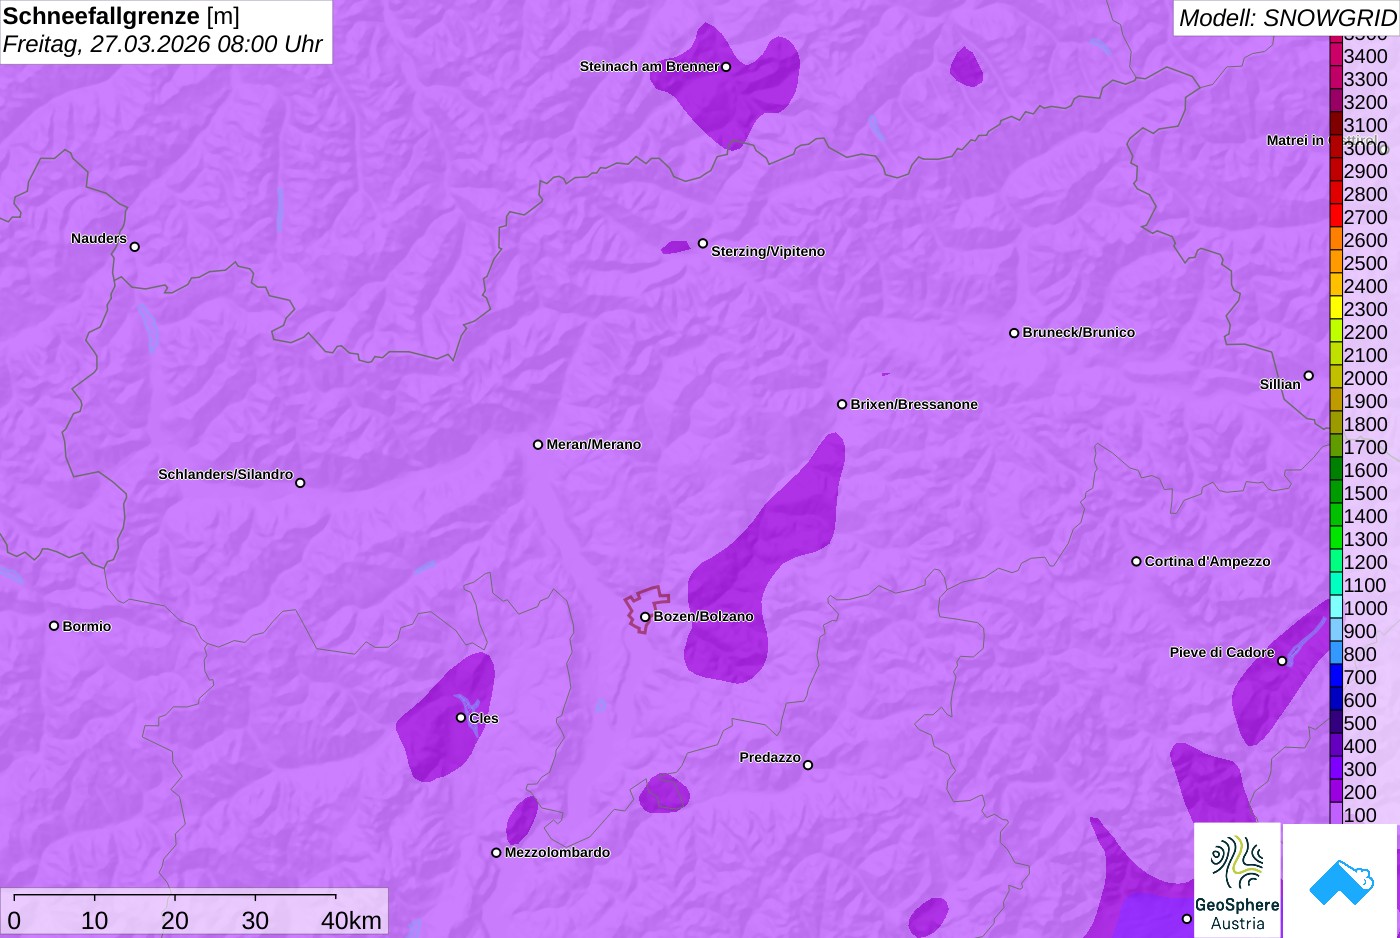Click the Cles marker dot
The width and height of the screenshot is (1400, 938).
[x=461, y=717]
